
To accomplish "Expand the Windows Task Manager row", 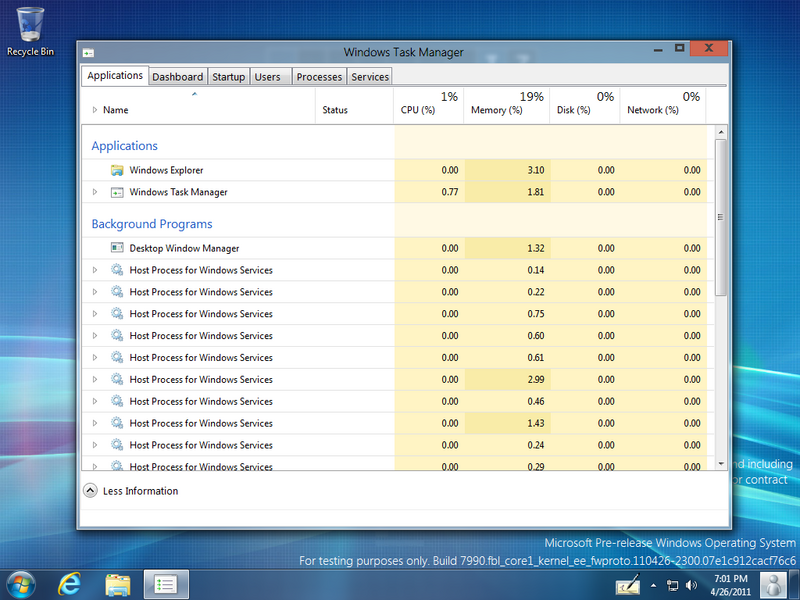I will pyautogui.click(x=95, y=192).
